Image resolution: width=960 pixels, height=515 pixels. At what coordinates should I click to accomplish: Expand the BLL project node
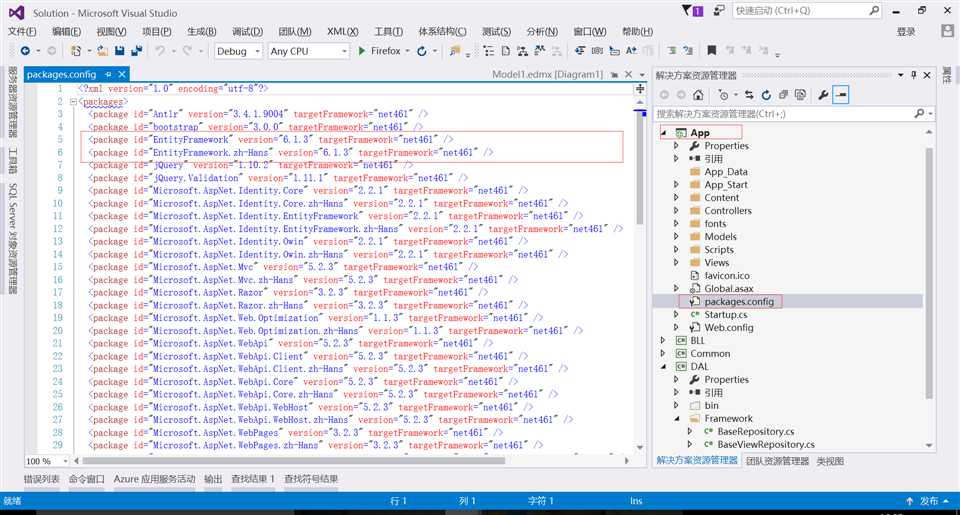coord(663,340)
